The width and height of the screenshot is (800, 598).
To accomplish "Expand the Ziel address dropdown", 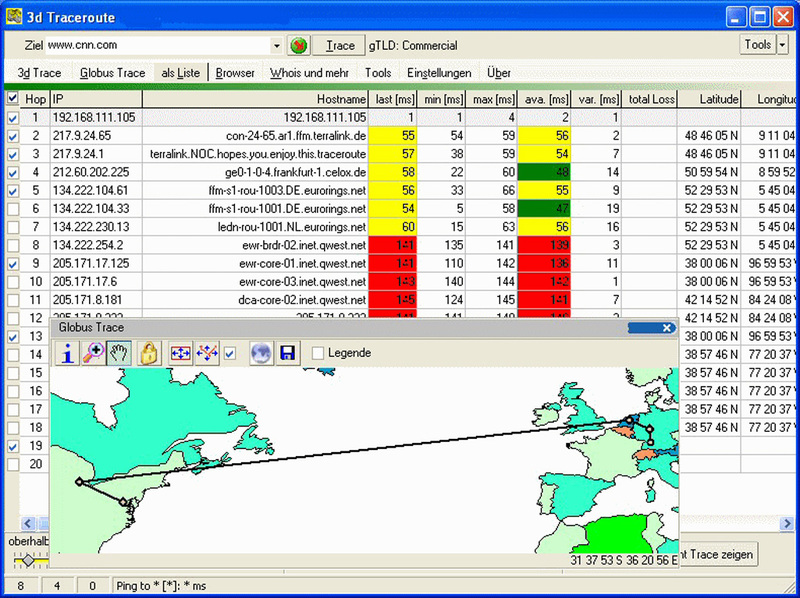I will (277, 46).
